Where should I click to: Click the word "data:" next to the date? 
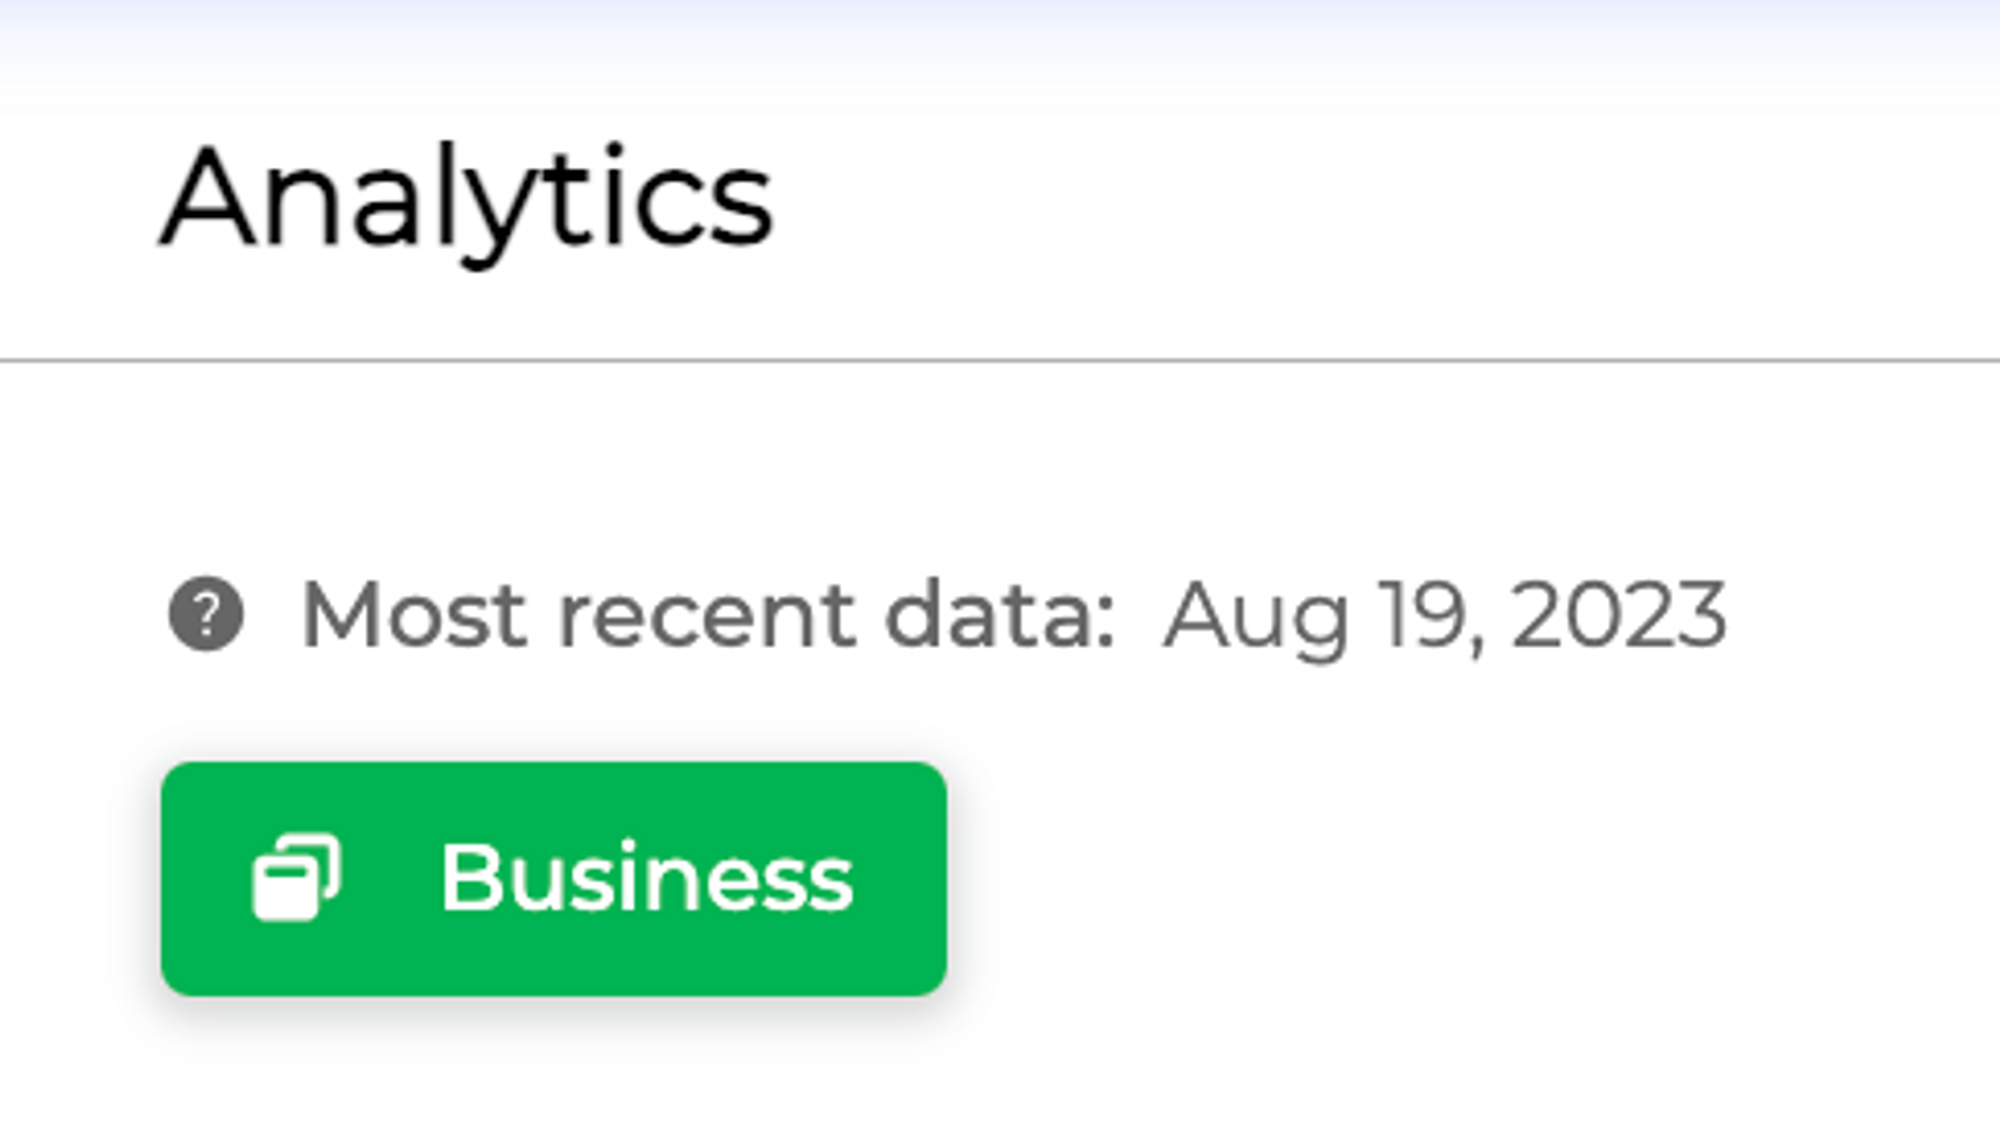[999, 614]
